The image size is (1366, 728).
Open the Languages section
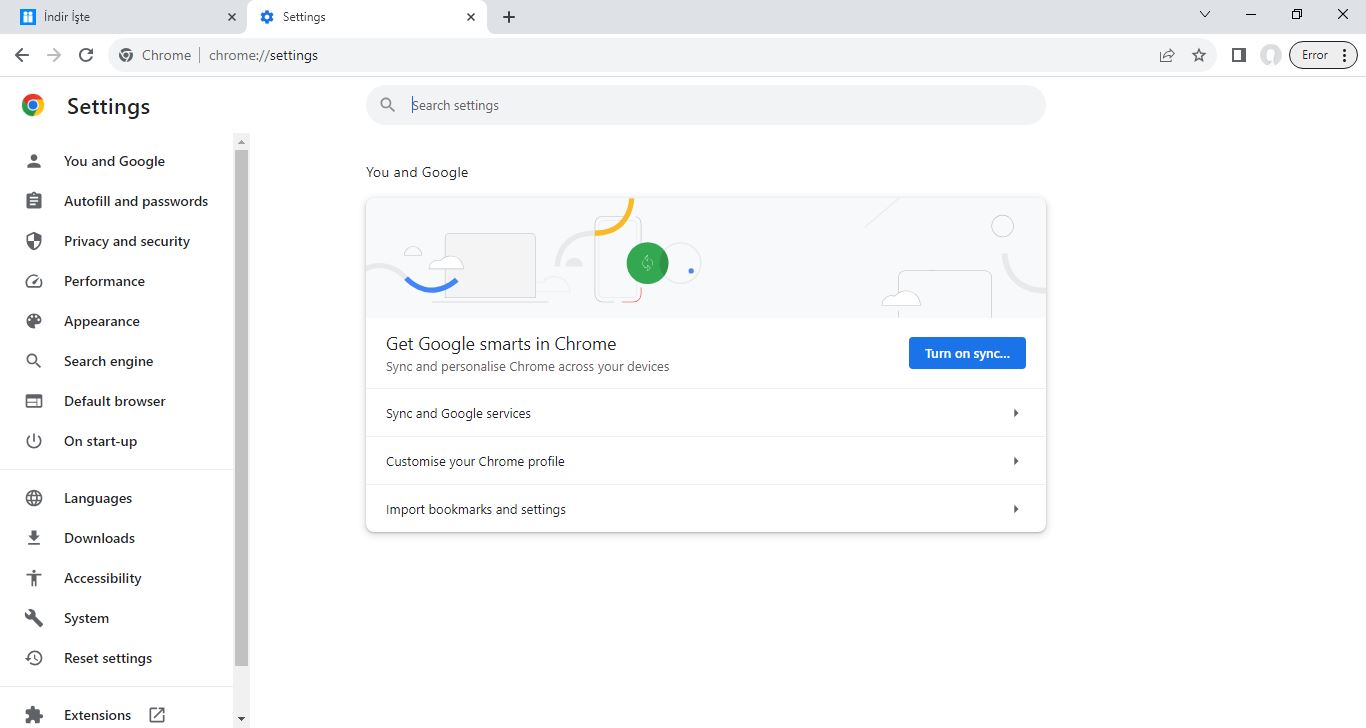point(98,498)
